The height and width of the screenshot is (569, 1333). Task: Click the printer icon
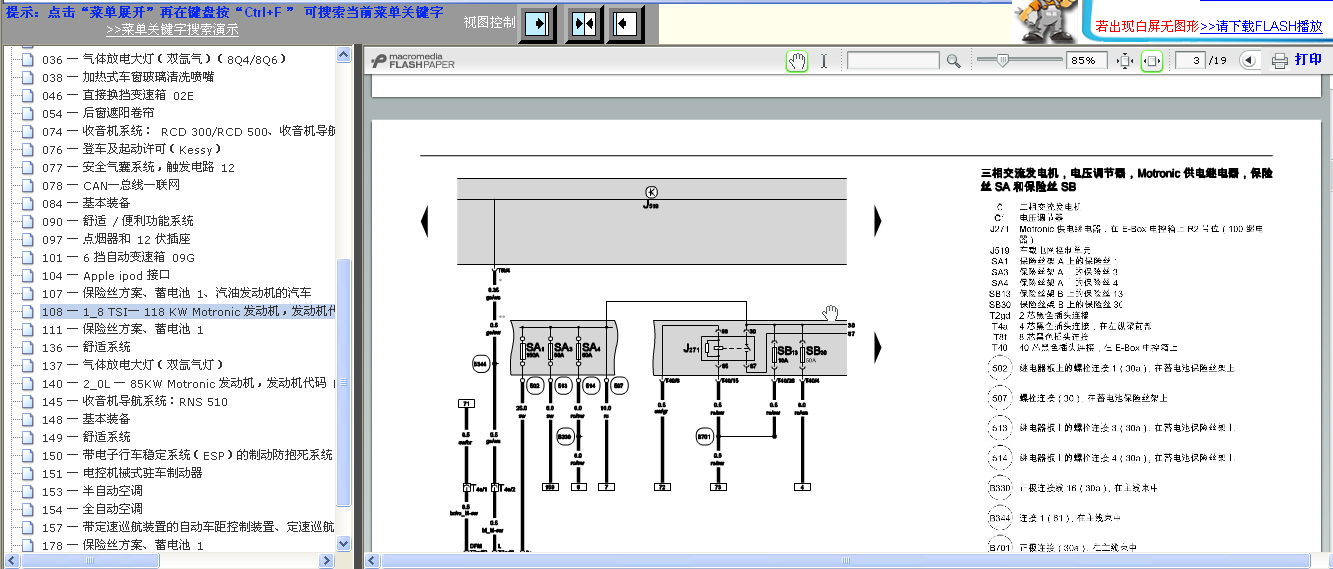point(1279,61)
